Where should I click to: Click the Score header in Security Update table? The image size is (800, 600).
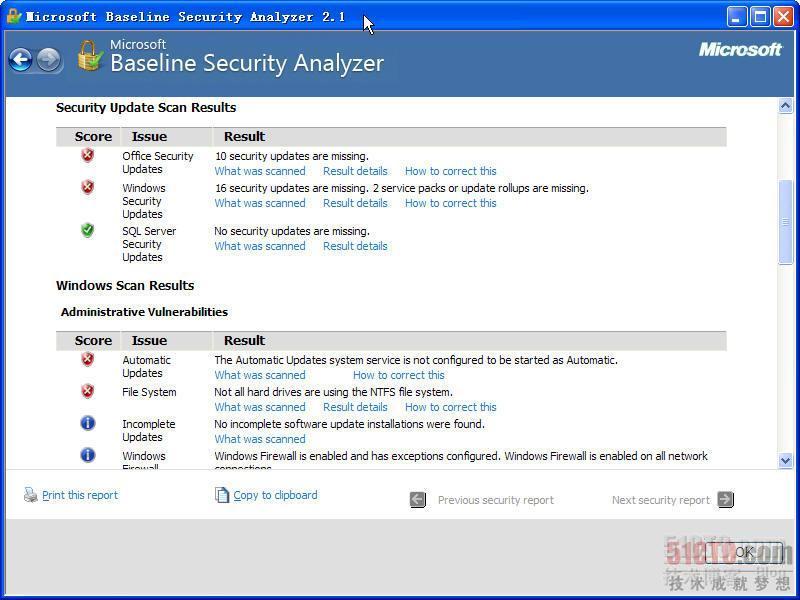93,137
